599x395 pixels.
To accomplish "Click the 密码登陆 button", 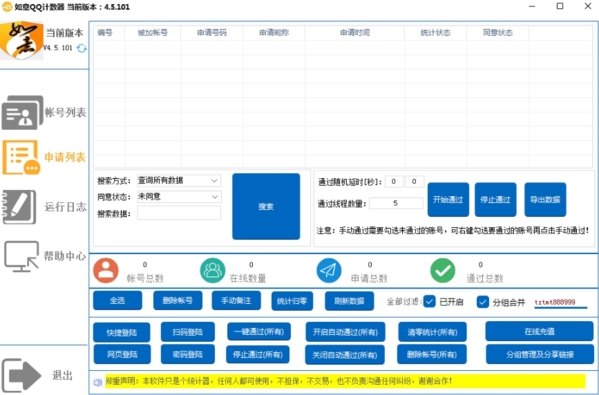I will 188,355.
